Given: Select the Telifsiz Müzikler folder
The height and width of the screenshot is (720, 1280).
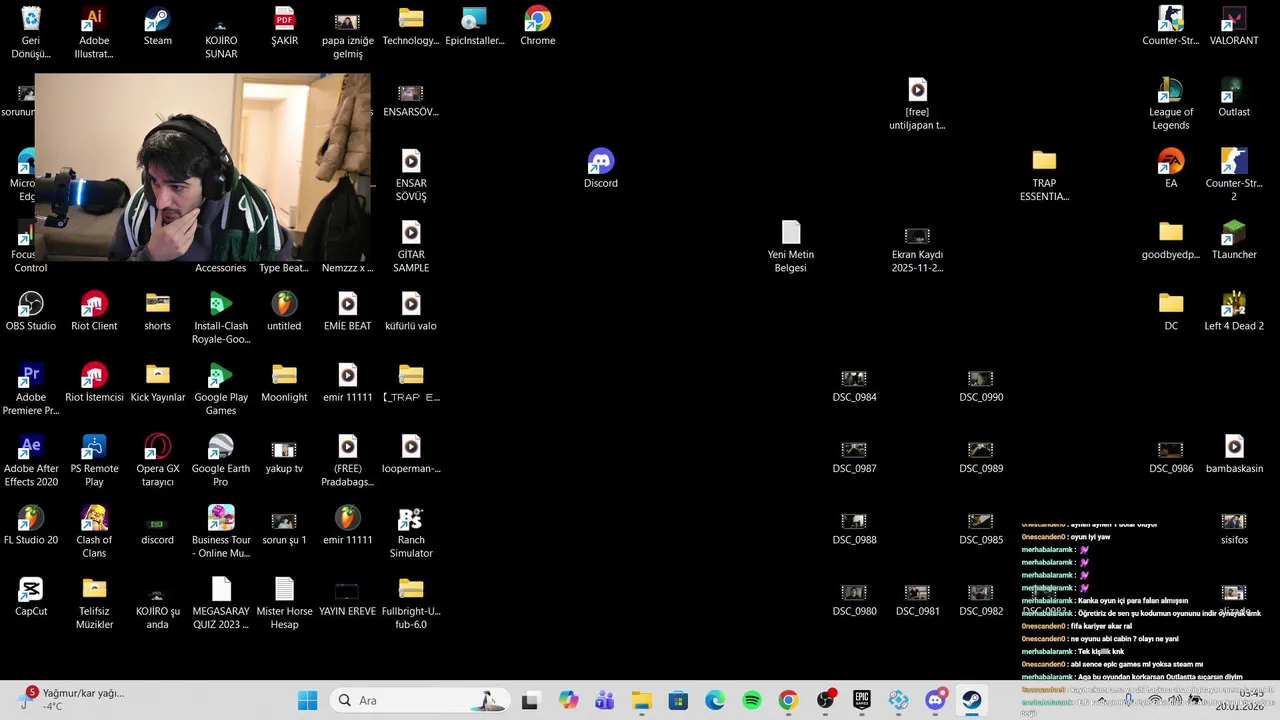Looking at the screenshot, I should pyautogui.click(x=94, y=604).
